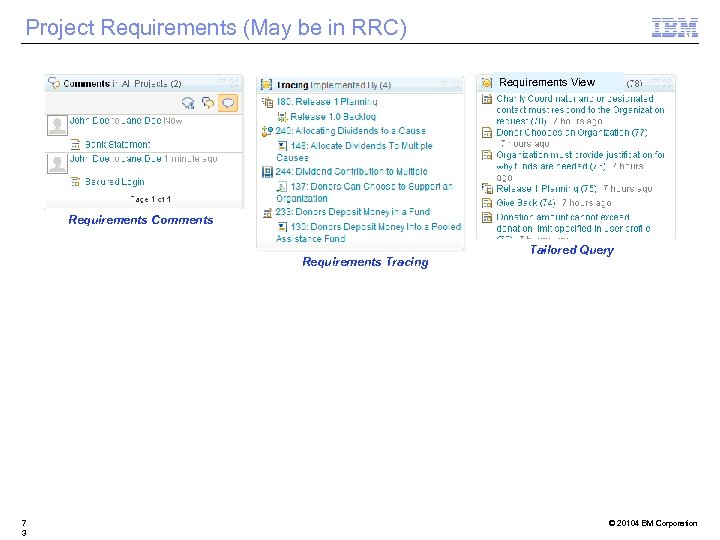The image size is (720, 540).
Task: Open 'Give Back (74)' requirement link
Action: coord(526,202)
